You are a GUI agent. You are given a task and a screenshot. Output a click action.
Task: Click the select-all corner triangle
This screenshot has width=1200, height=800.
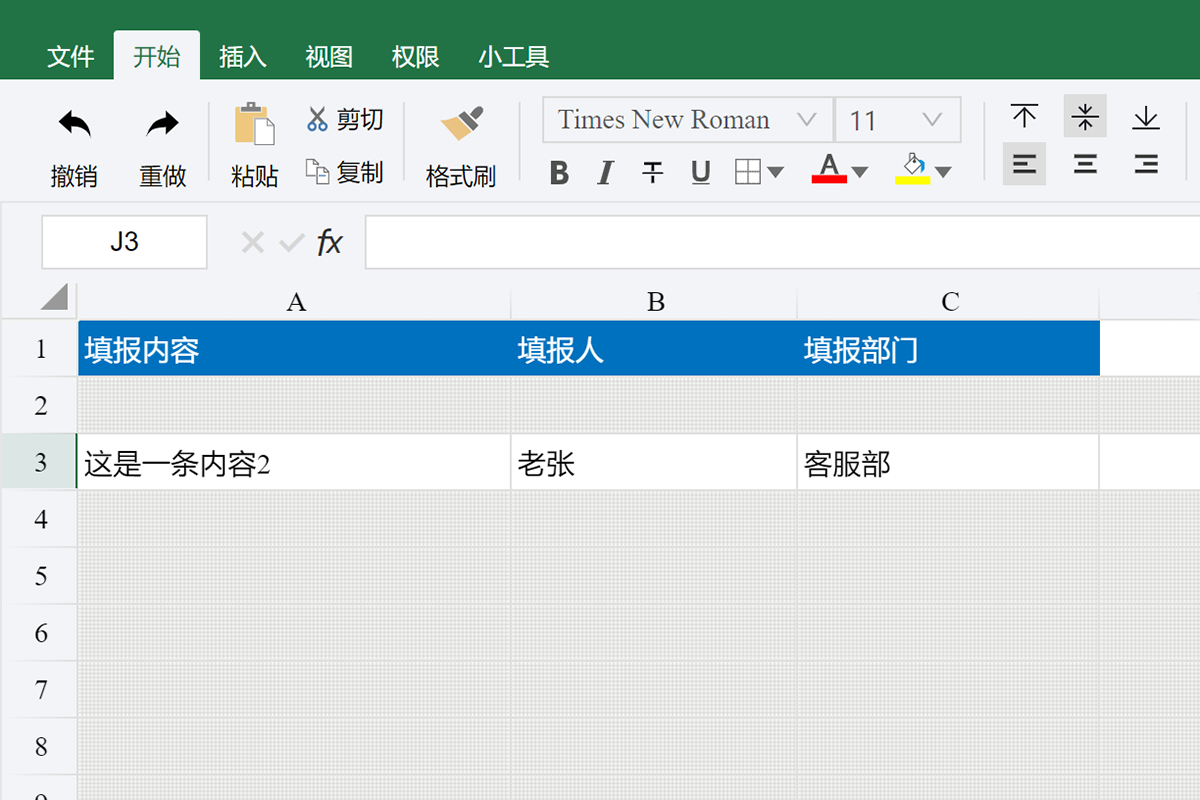[54, 297]
